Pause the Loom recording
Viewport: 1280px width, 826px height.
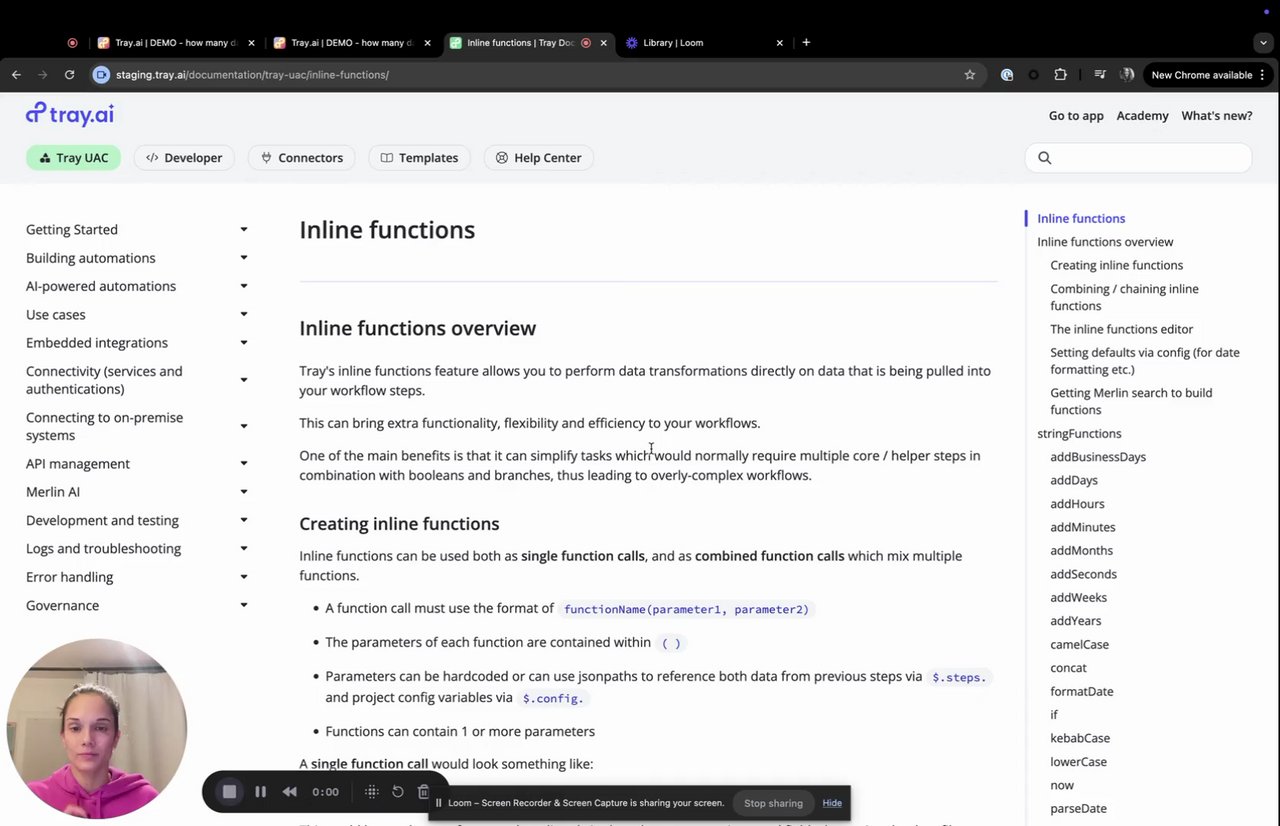(x=260, y=792)
